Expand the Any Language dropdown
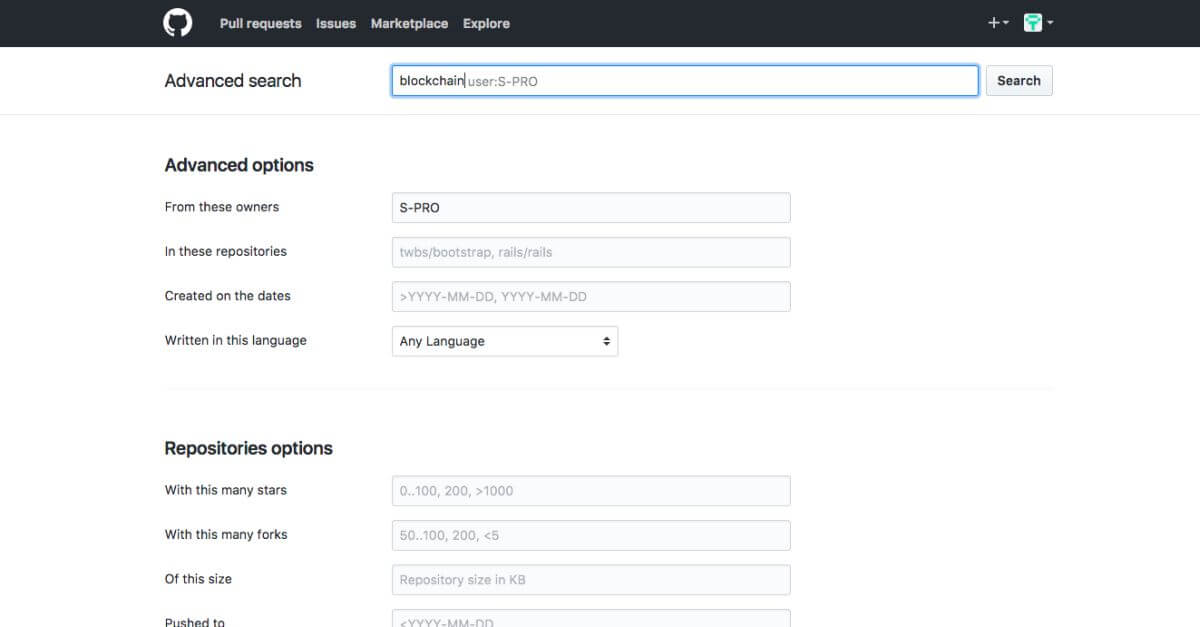 pyautogui.click(x=504, y=341)
